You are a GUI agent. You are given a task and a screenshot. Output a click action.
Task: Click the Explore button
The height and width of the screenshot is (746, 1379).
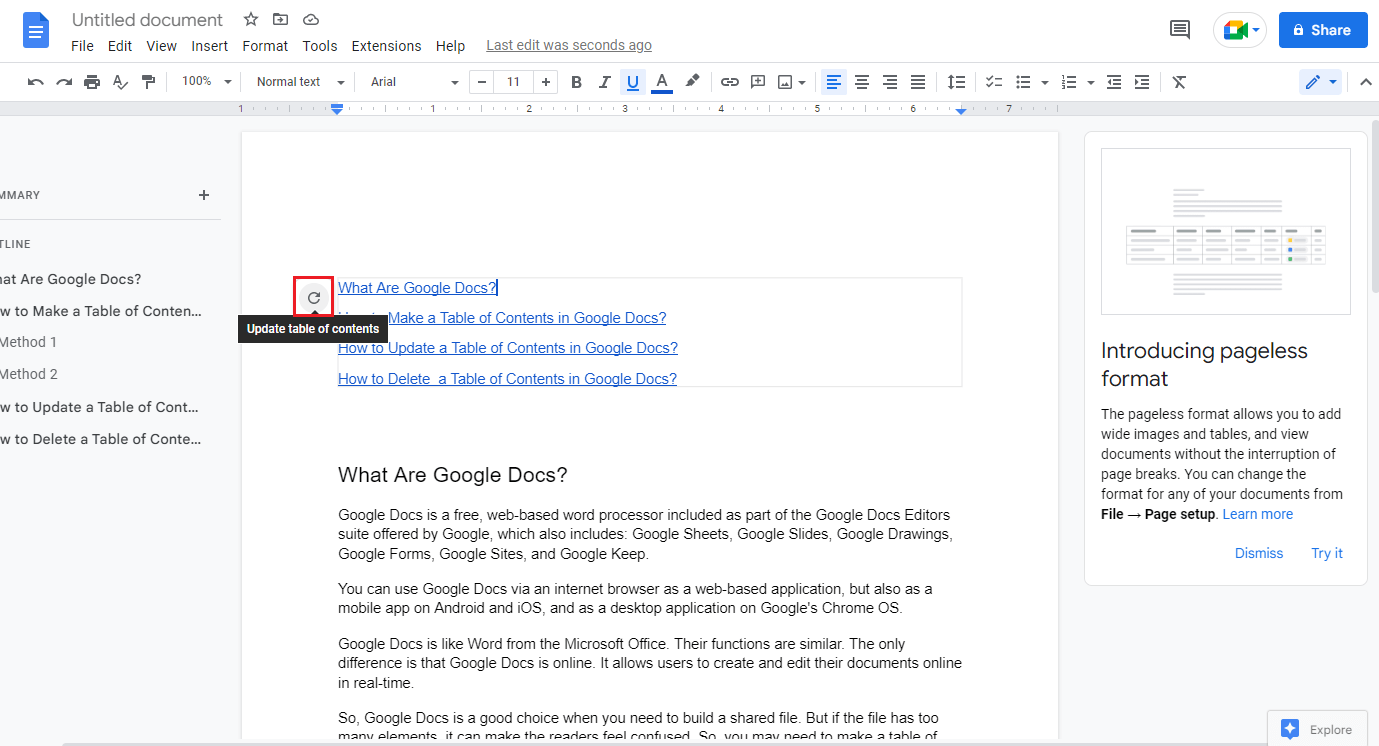coord(1318,729)
